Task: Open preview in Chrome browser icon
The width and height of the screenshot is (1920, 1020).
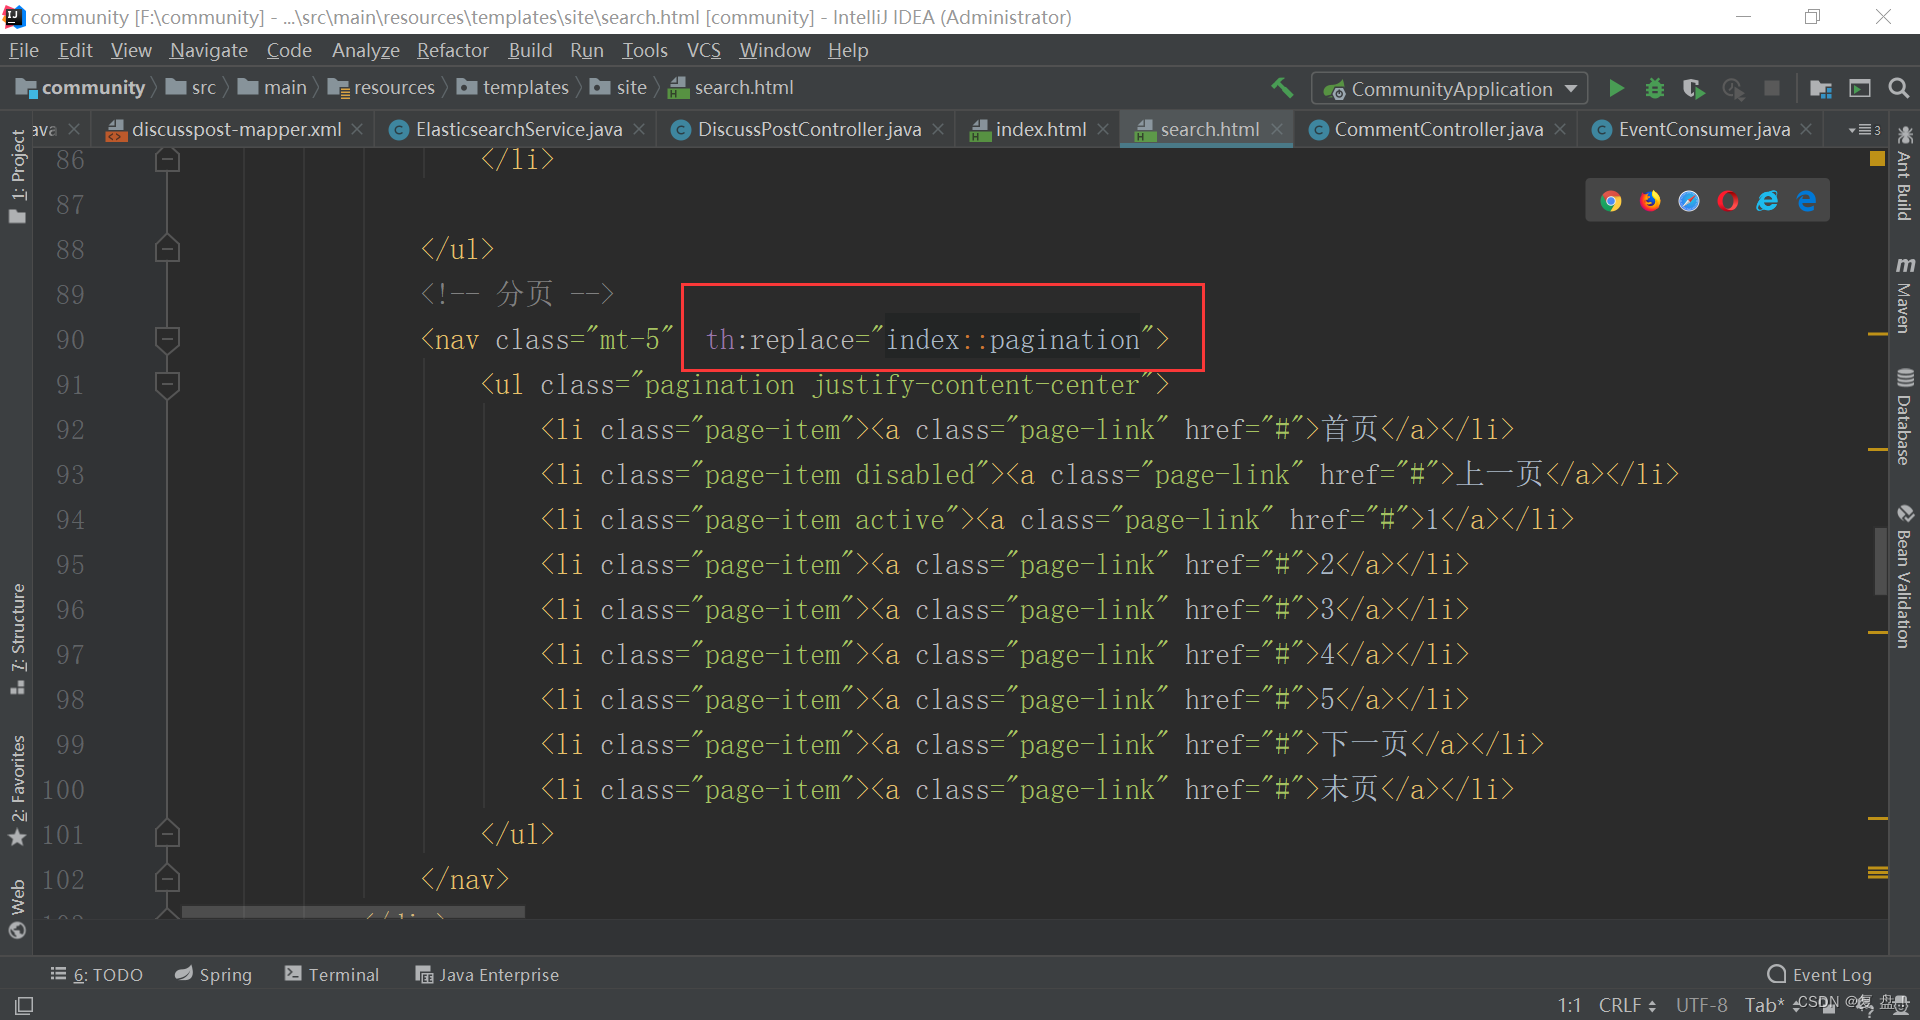Action: 1610,201
